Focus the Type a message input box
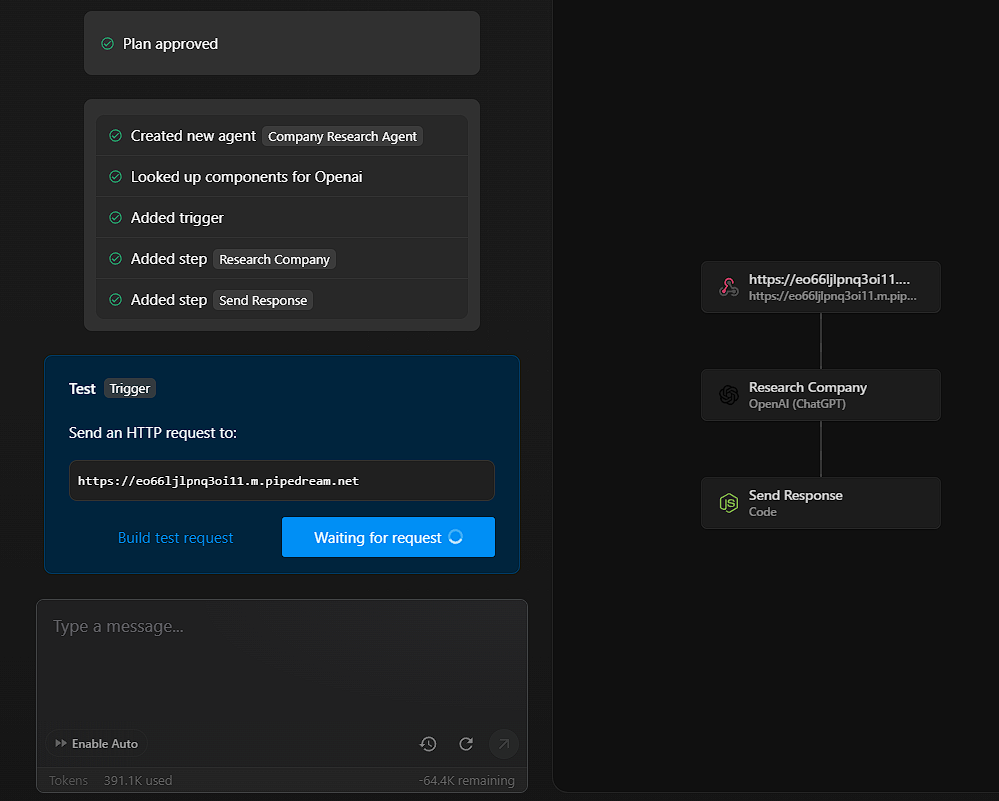Viewport: 999px width, 801px height. click(282, 663)
